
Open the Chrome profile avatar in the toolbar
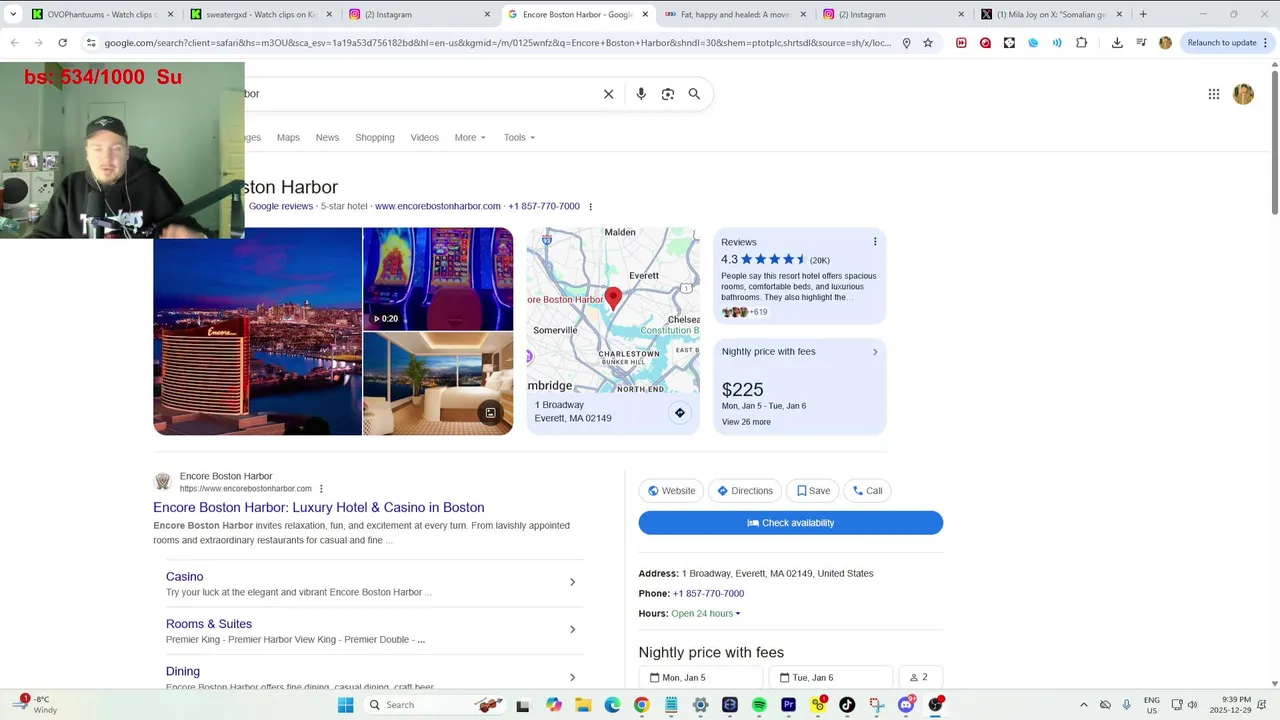(x=1165, y=43)
